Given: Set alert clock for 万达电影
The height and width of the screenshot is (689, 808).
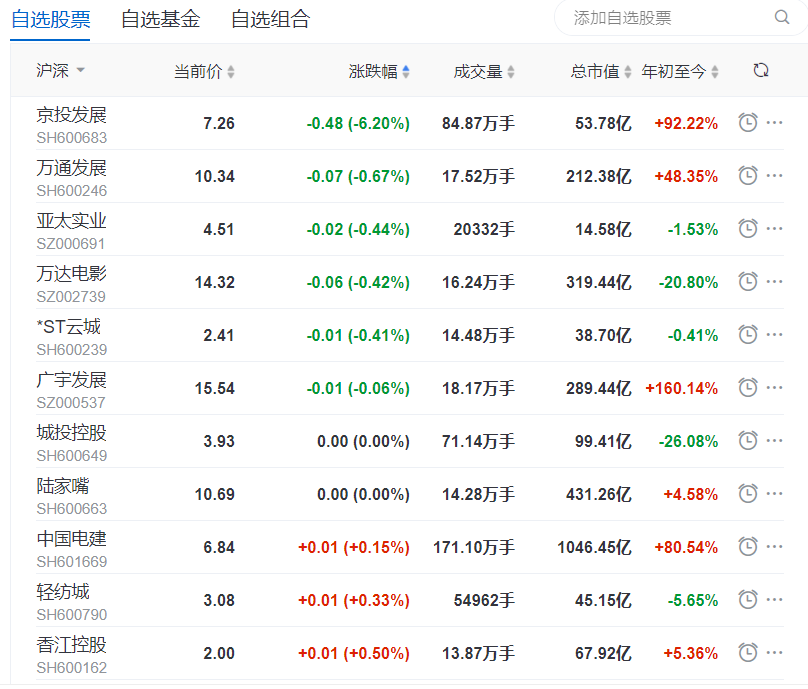Looking at the screenshot, I should coord(748,281).
